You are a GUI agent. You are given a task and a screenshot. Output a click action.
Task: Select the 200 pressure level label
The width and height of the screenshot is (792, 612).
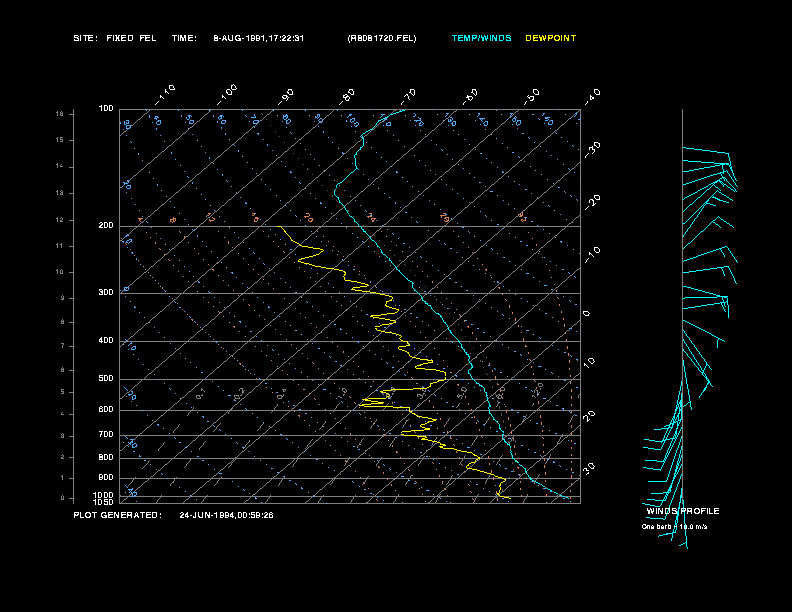(x=106, y=226)
